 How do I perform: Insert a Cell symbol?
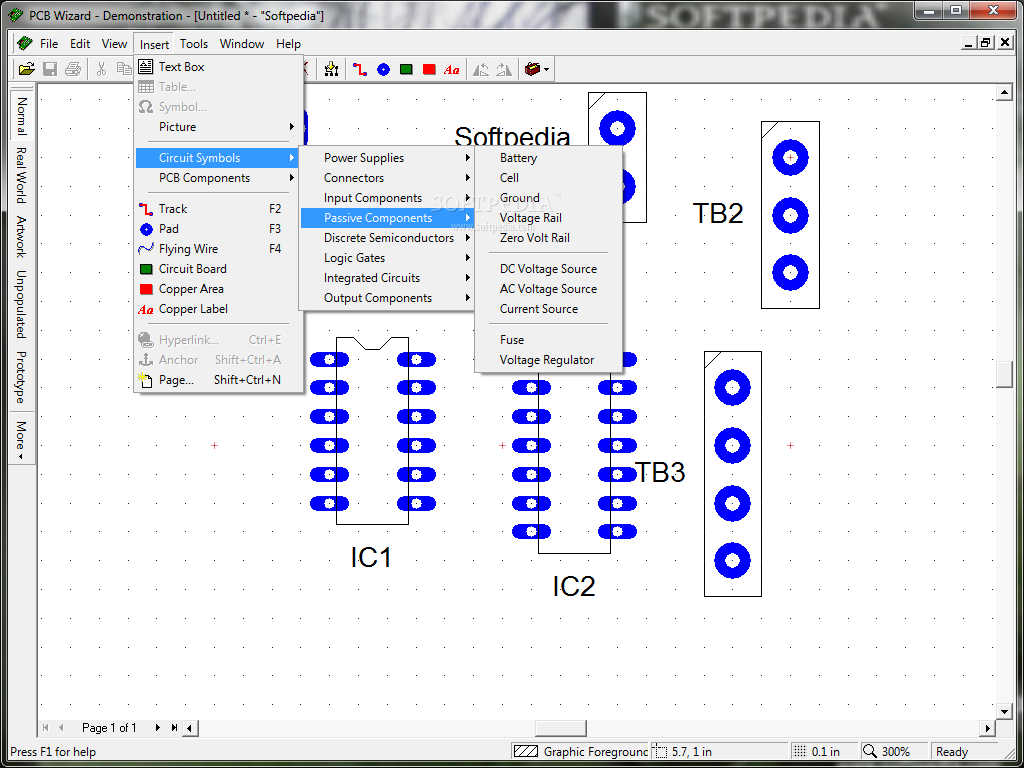point(549,178)
